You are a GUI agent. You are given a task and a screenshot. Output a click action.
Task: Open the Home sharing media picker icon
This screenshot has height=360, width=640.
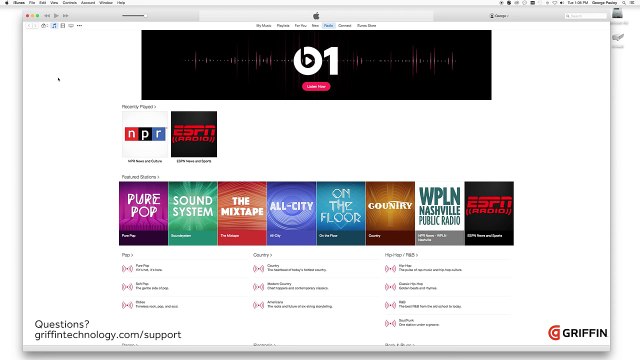coord(44,26)
